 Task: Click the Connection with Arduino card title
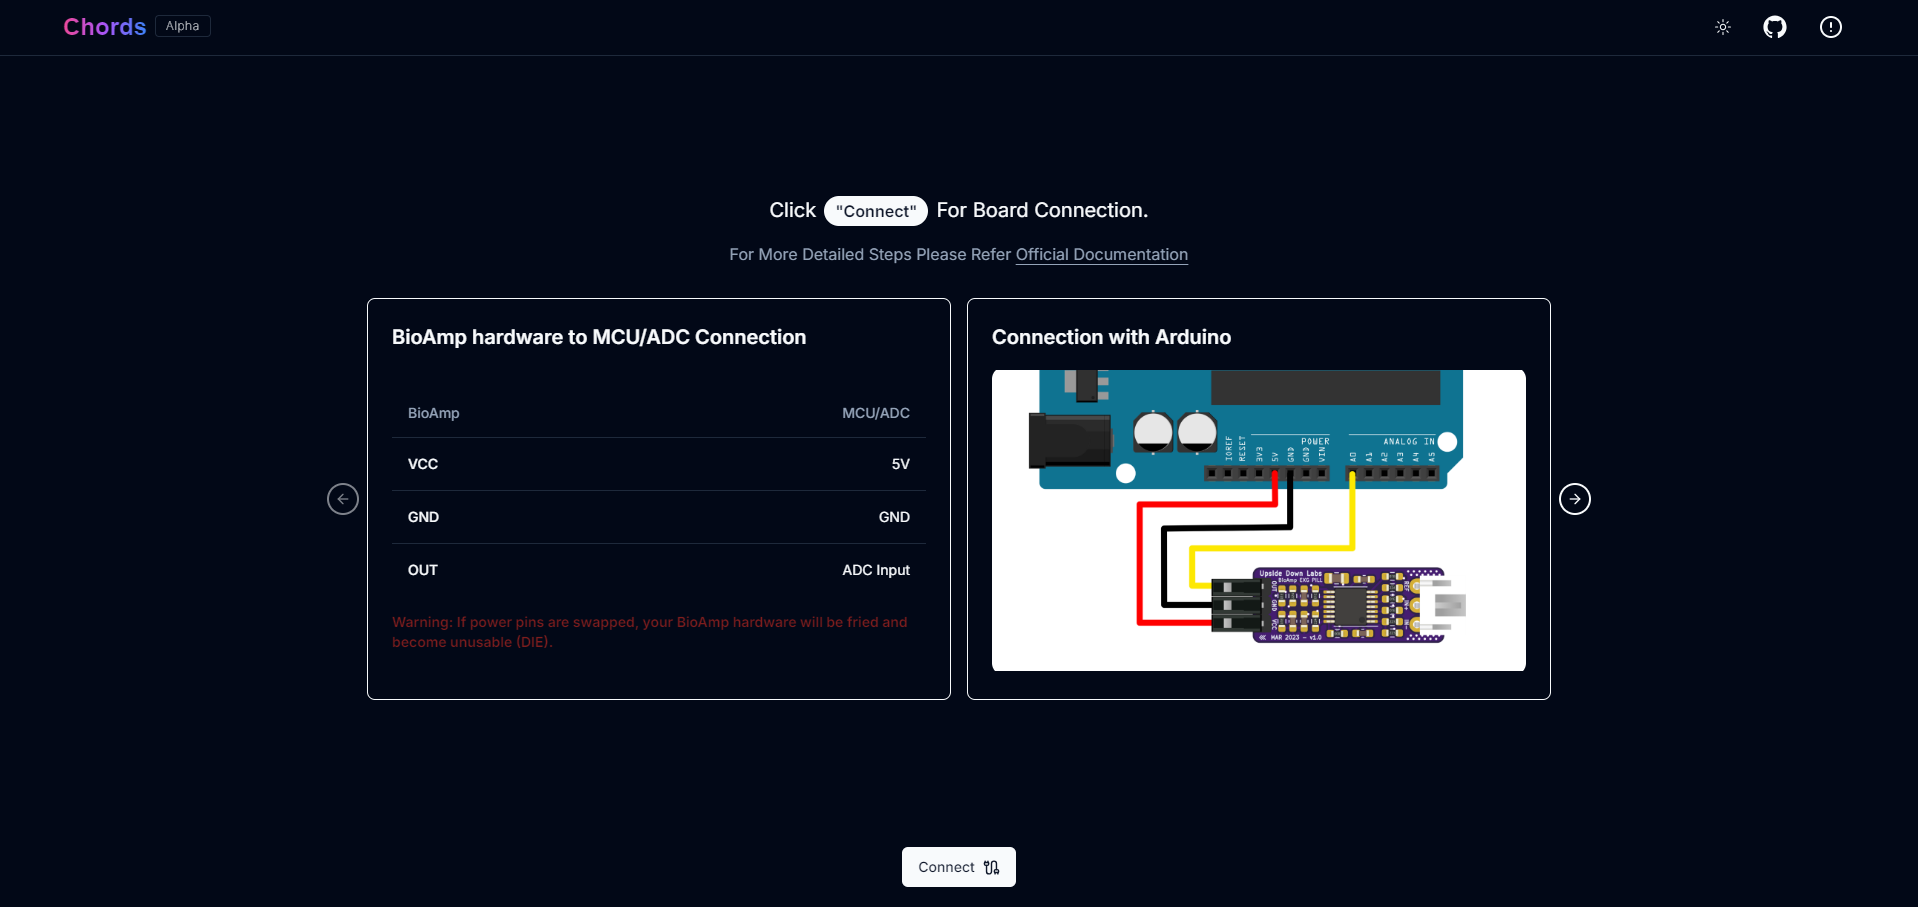pos(1111,337)
